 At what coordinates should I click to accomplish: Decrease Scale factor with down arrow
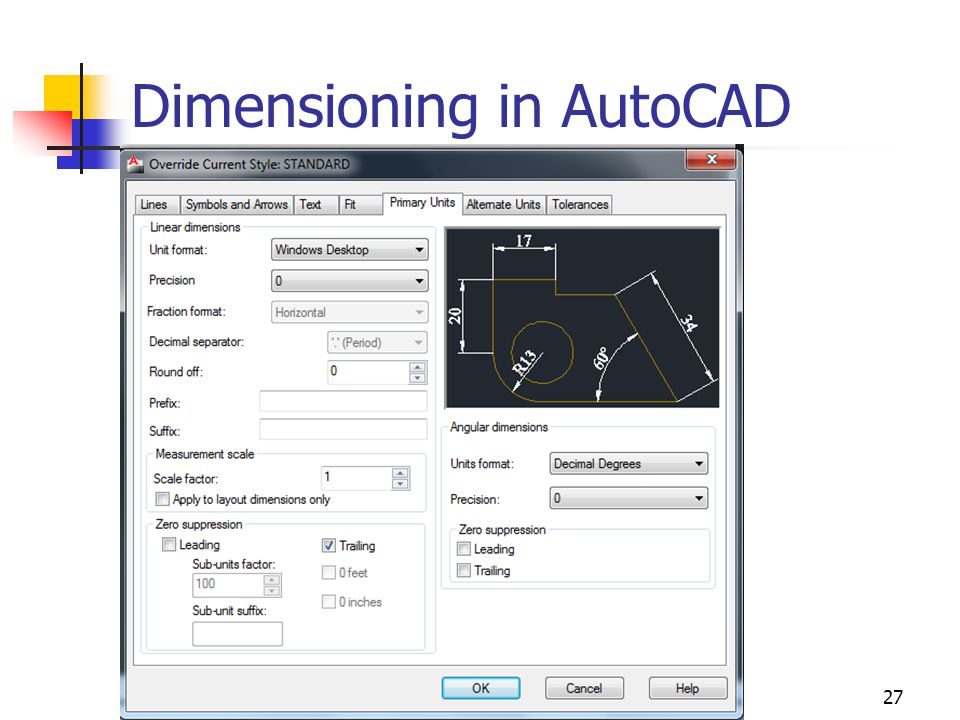pyautogui.click(x=400, y=484)
